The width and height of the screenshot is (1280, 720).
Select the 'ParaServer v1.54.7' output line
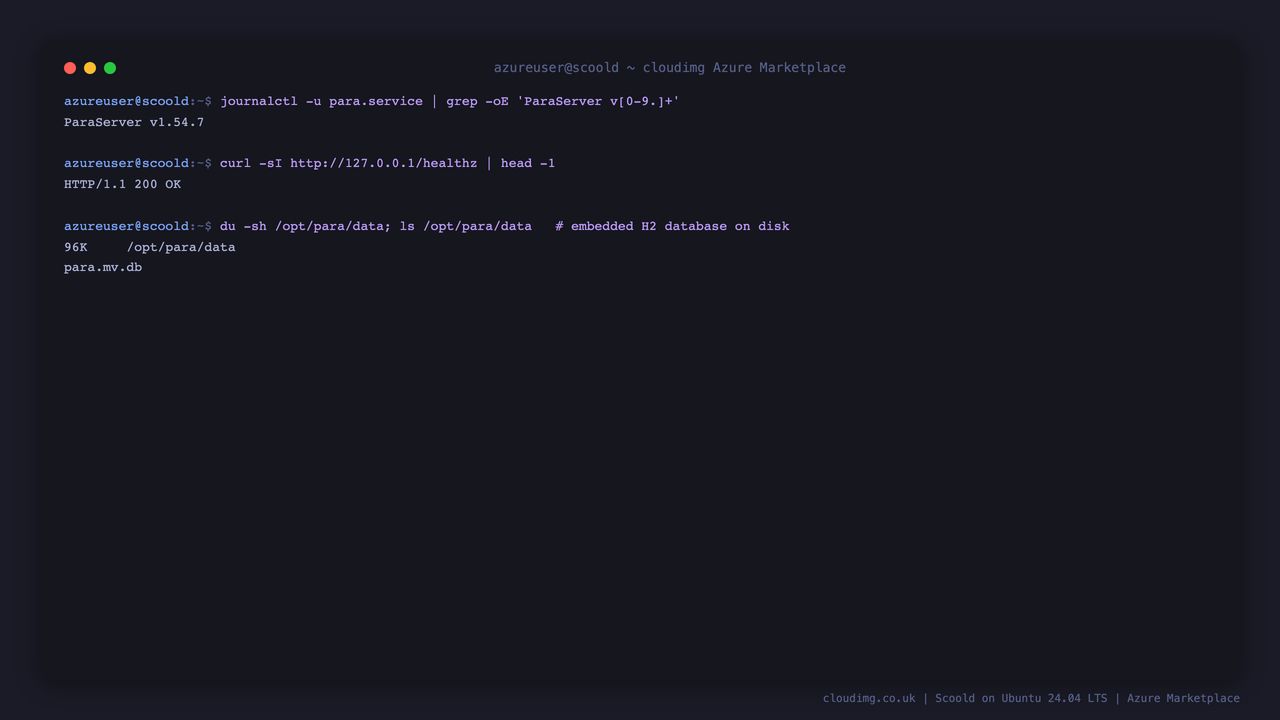tap(134, 123)
